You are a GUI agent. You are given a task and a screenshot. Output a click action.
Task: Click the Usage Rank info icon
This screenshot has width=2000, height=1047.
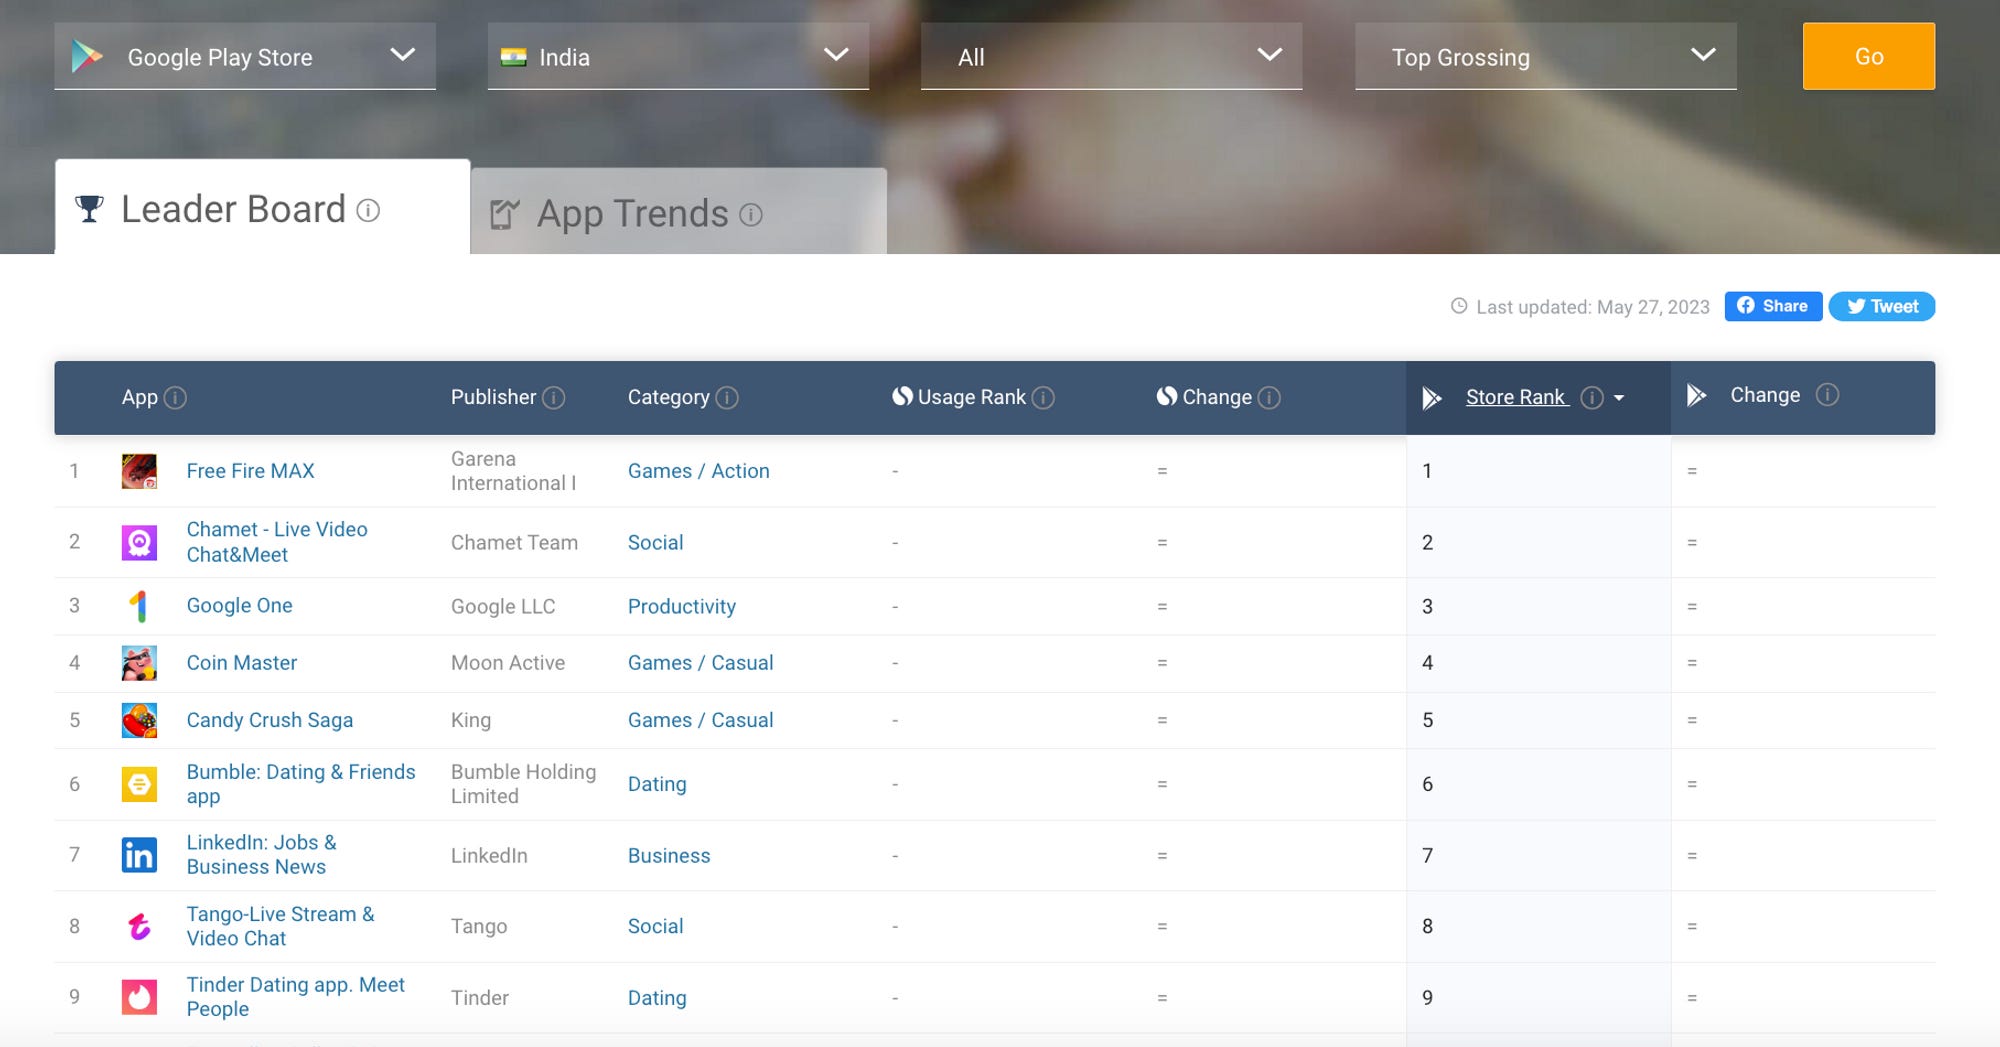1043,398
